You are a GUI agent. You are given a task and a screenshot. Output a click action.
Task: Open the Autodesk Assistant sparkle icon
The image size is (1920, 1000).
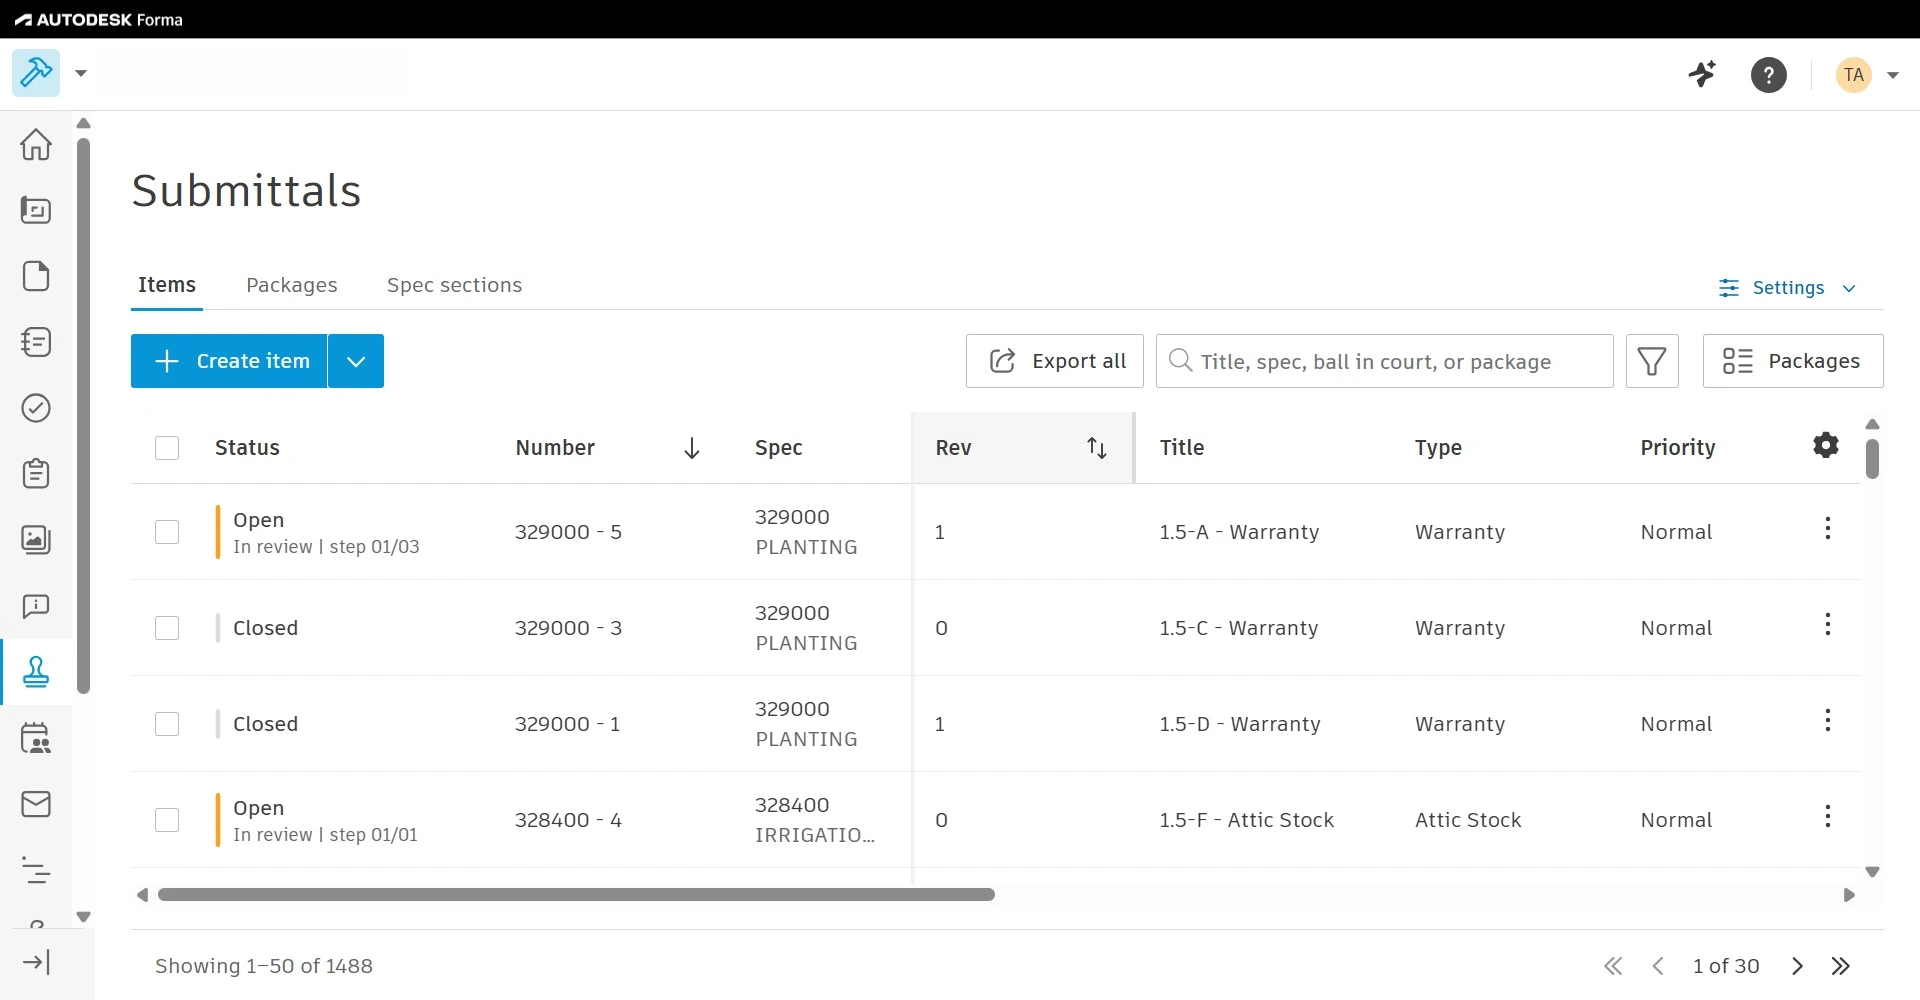(1702, 74)
